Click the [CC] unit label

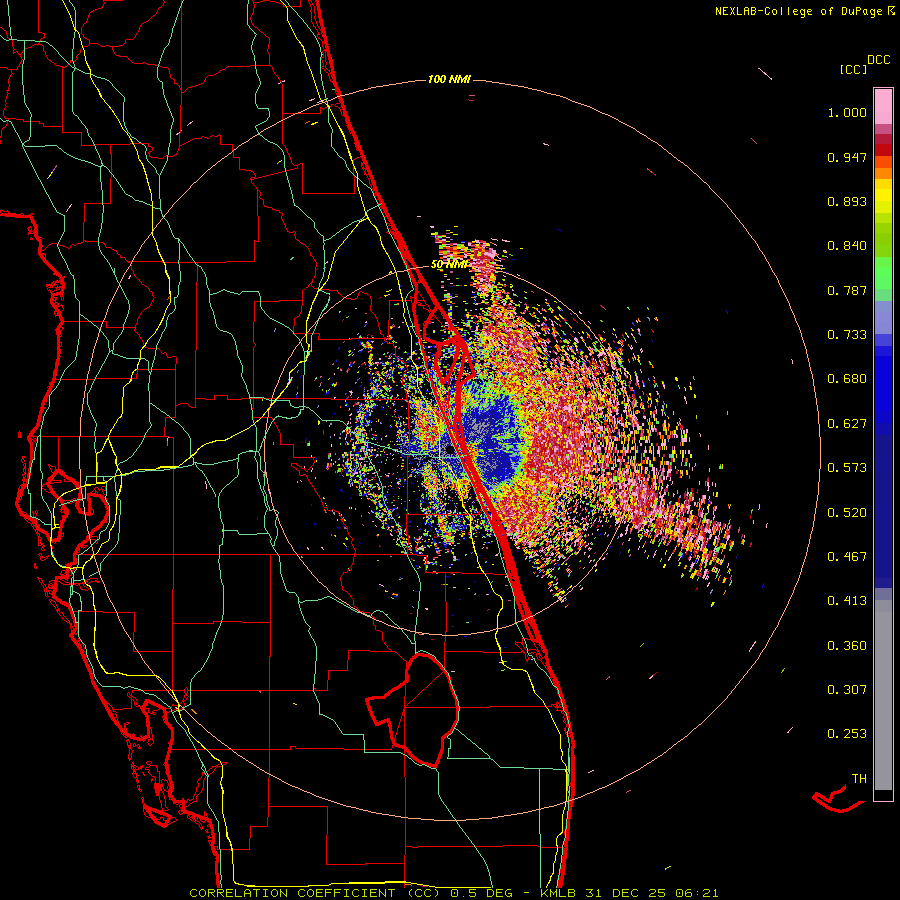[x=854, y=69]
